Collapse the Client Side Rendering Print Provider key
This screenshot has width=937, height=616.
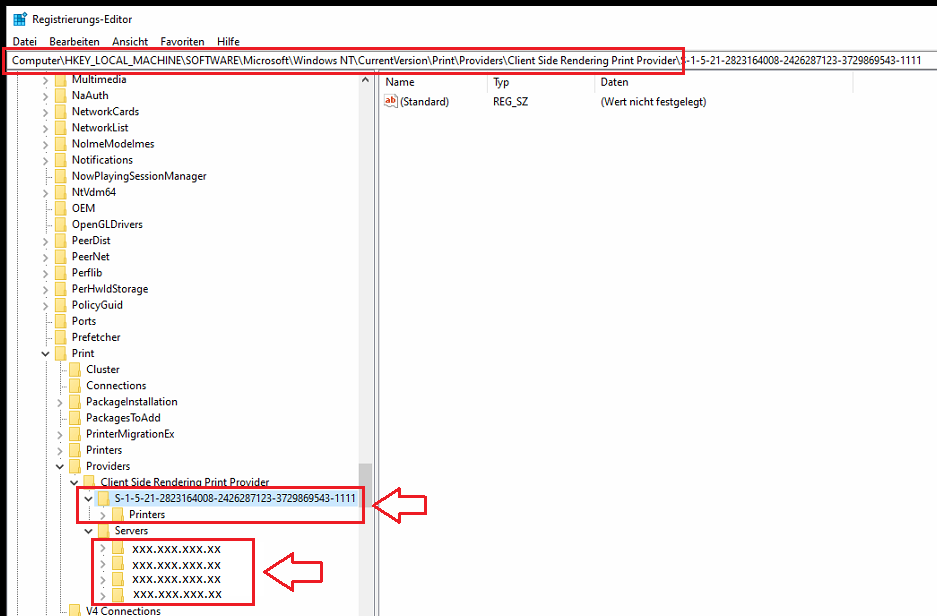pos(74,482)
